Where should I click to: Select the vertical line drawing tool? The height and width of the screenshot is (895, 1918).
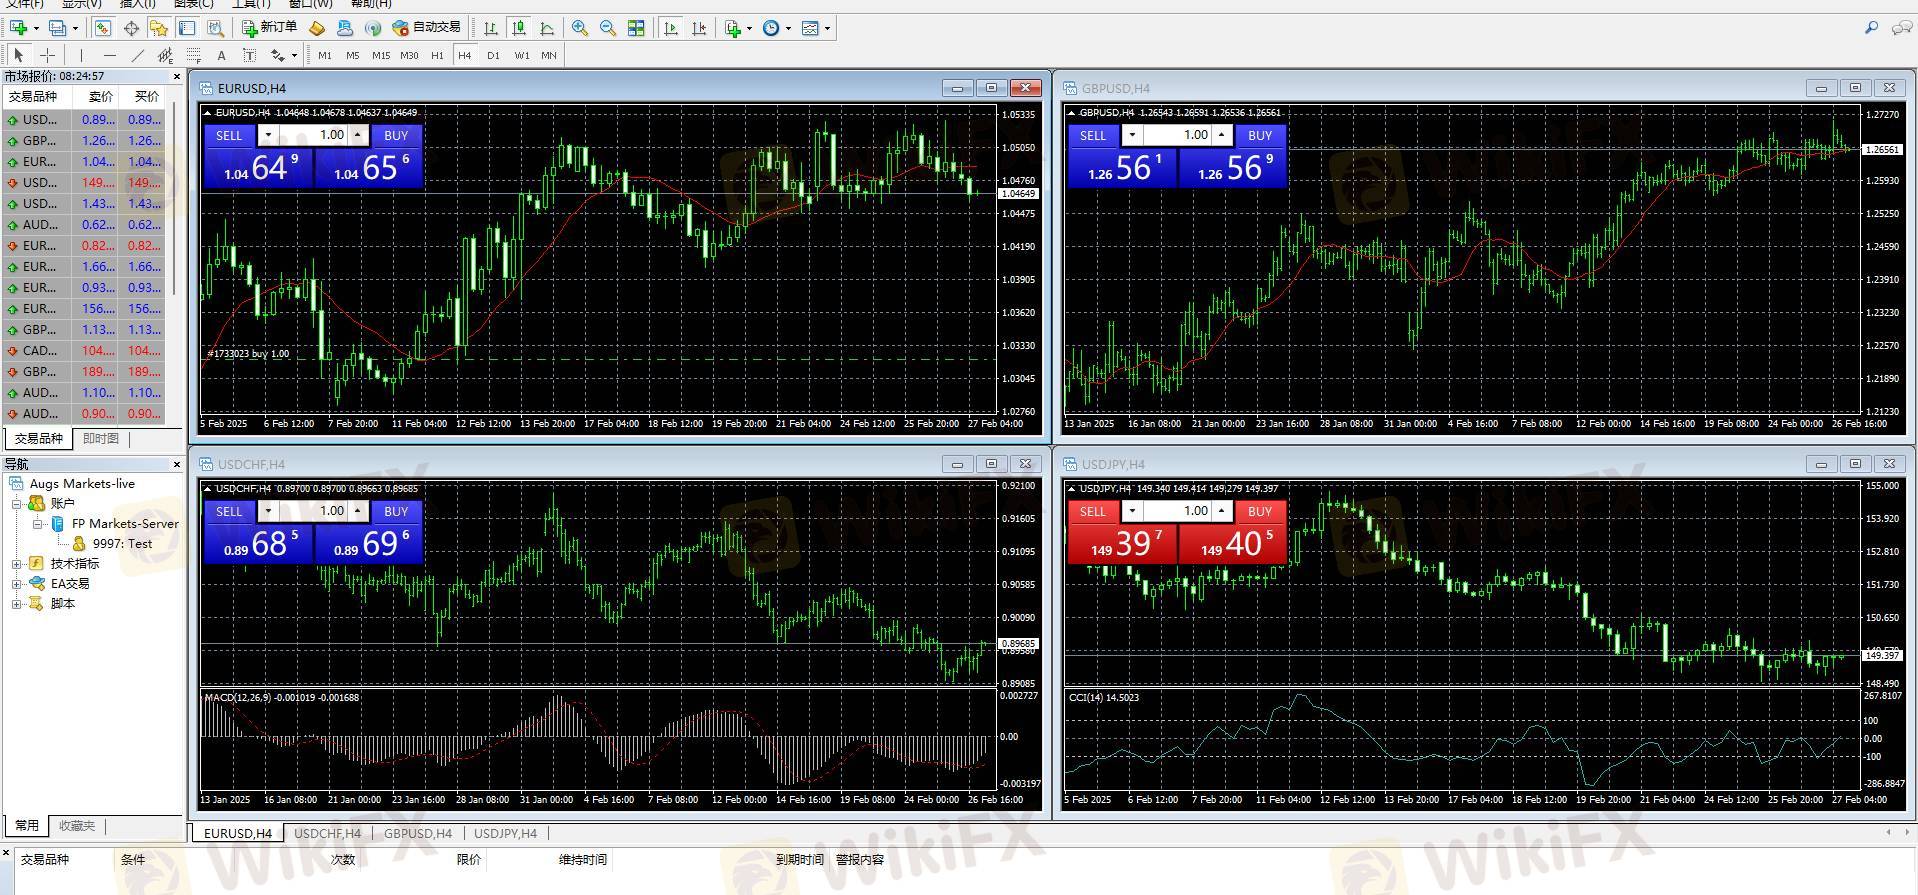coord(81,55)
